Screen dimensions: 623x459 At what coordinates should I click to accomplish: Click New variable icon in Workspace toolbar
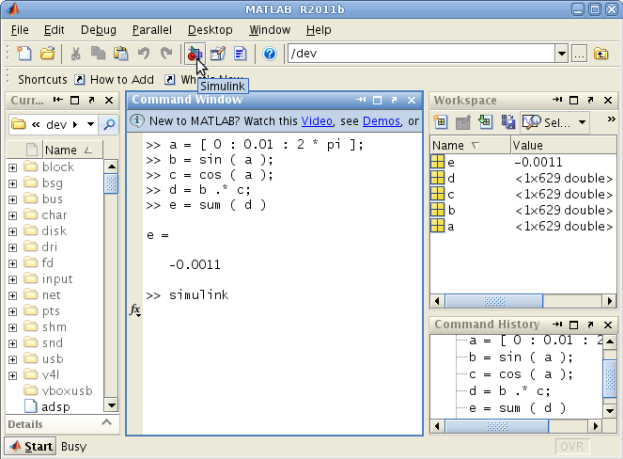click(440, 122)
